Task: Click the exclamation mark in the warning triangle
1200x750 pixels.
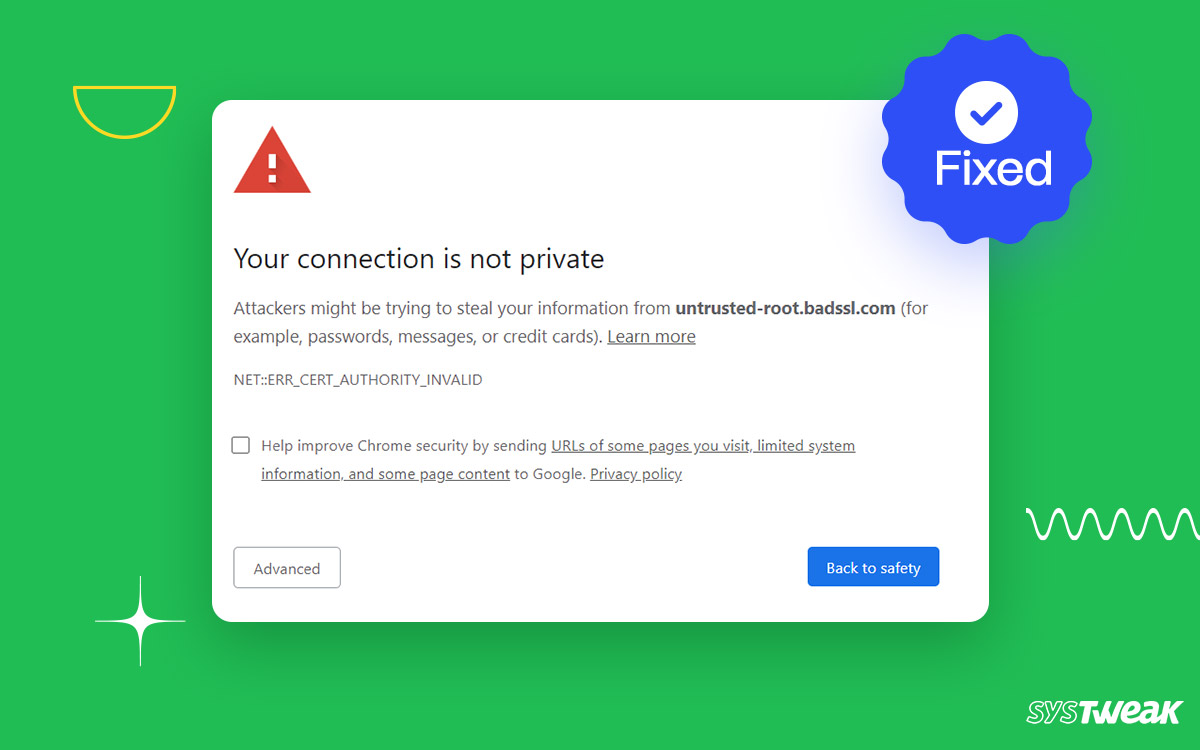Action: pos(272,168)
